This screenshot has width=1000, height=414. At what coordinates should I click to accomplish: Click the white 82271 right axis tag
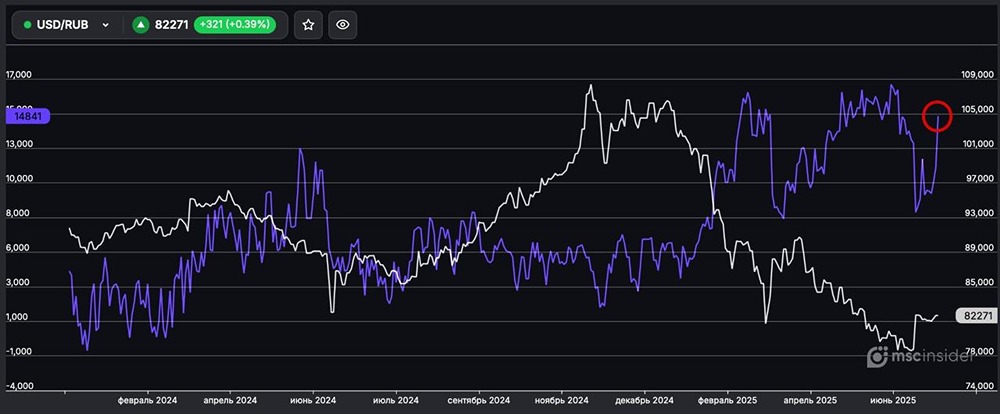click(x=974, y=316)
